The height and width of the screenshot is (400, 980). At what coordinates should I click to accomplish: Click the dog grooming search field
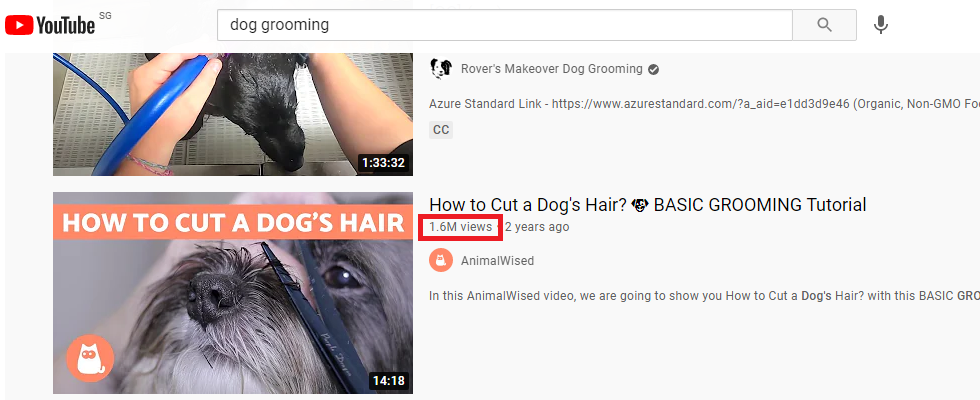[x=504, y=25]
